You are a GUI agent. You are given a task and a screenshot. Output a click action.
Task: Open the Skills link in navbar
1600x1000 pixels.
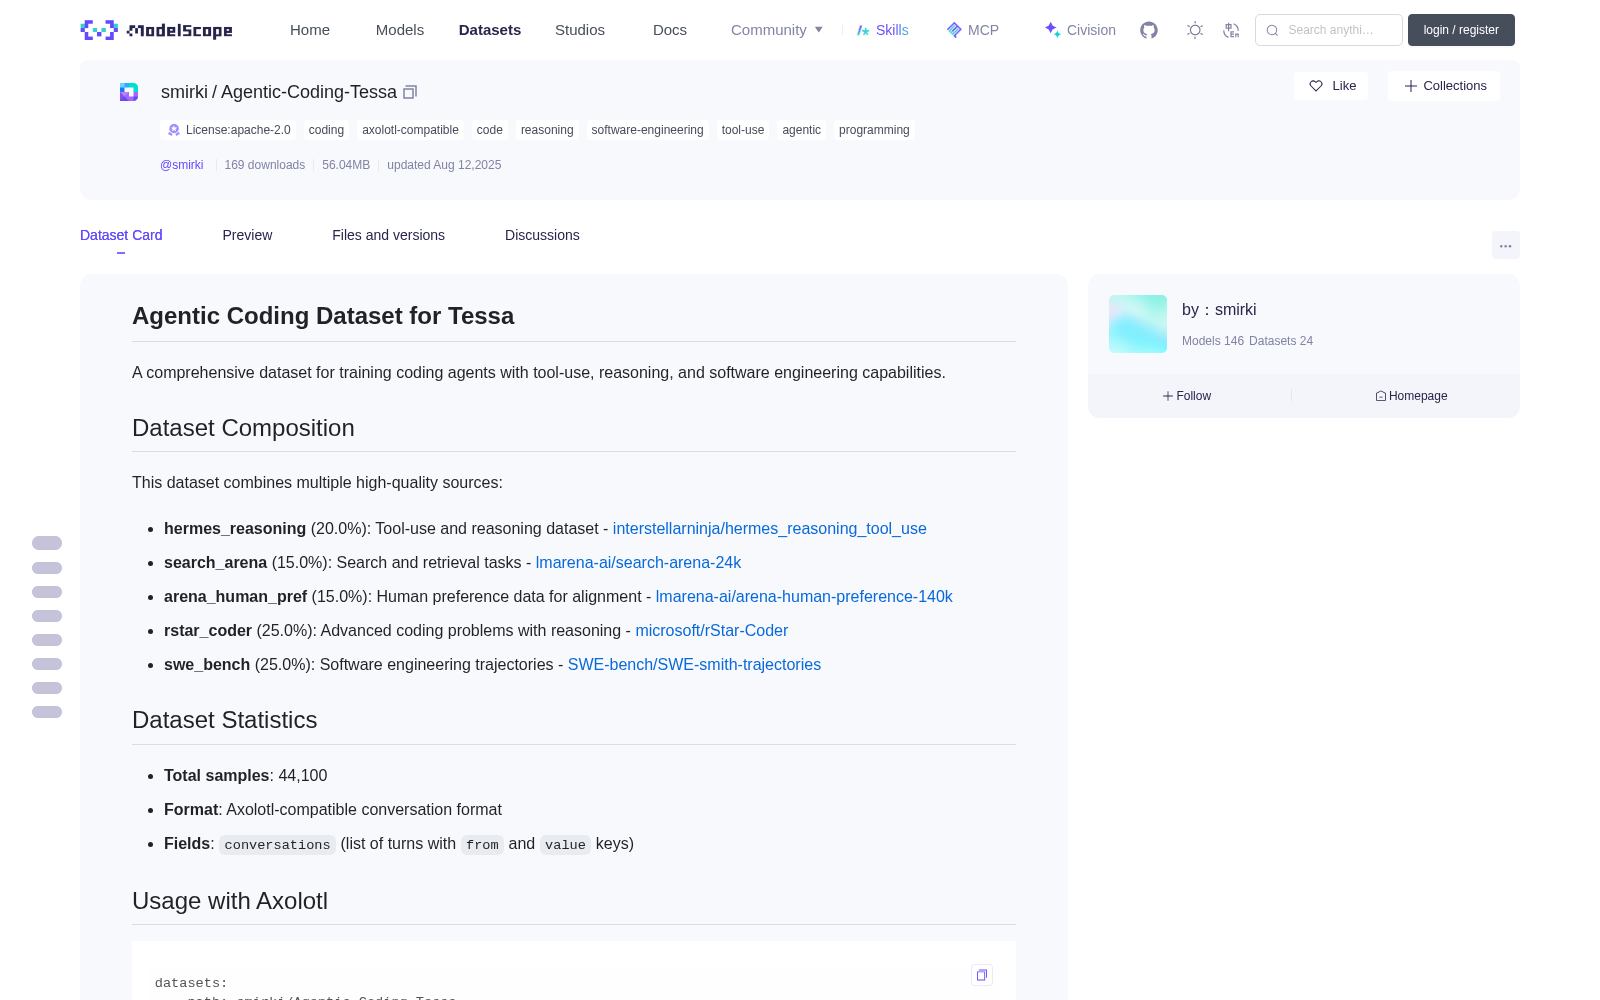pos(883,30)
